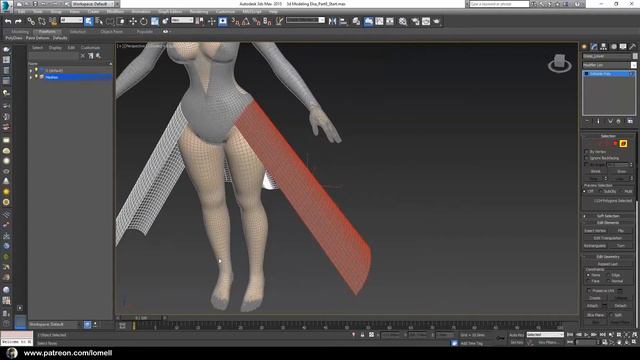Click the time slider on the timeline

142,318
